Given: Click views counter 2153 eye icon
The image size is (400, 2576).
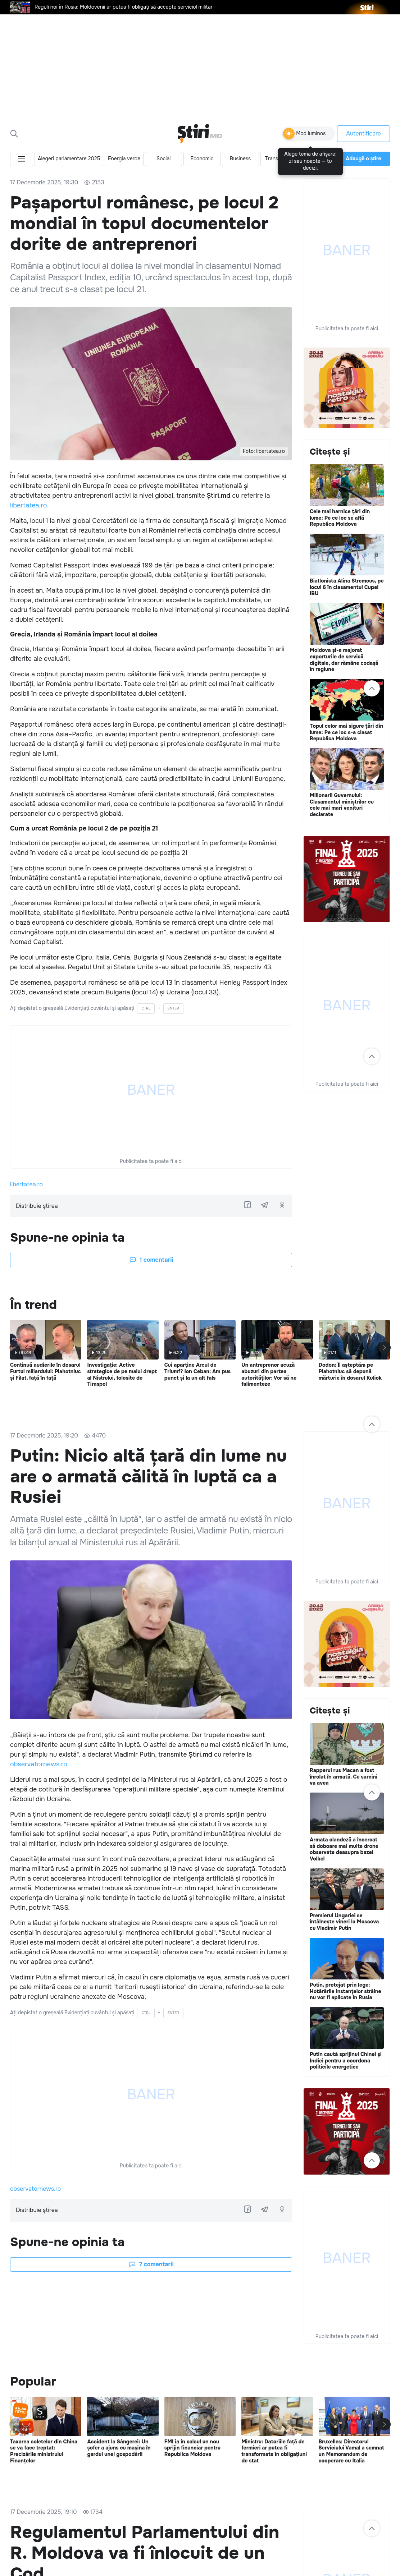Looking at the screenshot, I should (x=87, y=183).
